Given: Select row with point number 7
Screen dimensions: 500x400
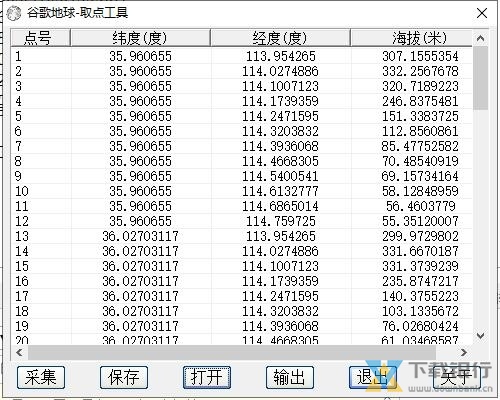Looking at the screenshot, I should tap(242, 146).
